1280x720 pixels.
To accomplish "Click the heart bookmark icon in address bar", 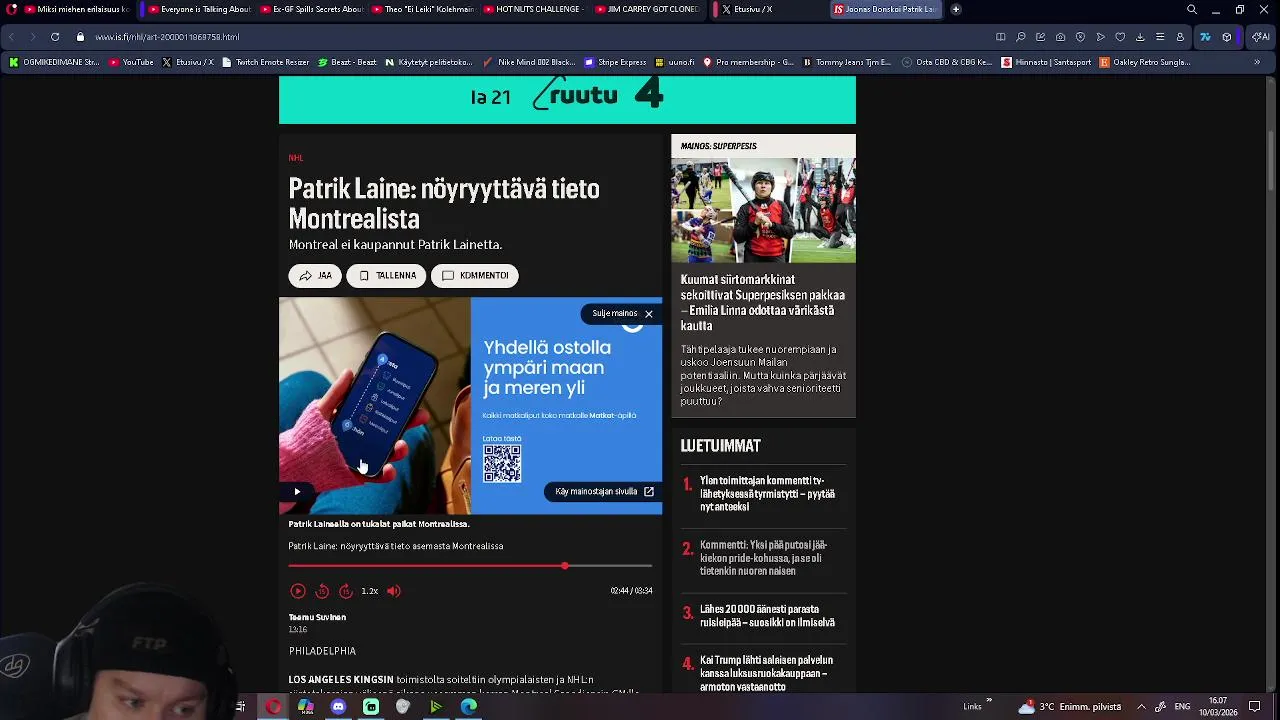I will 1120,37.
